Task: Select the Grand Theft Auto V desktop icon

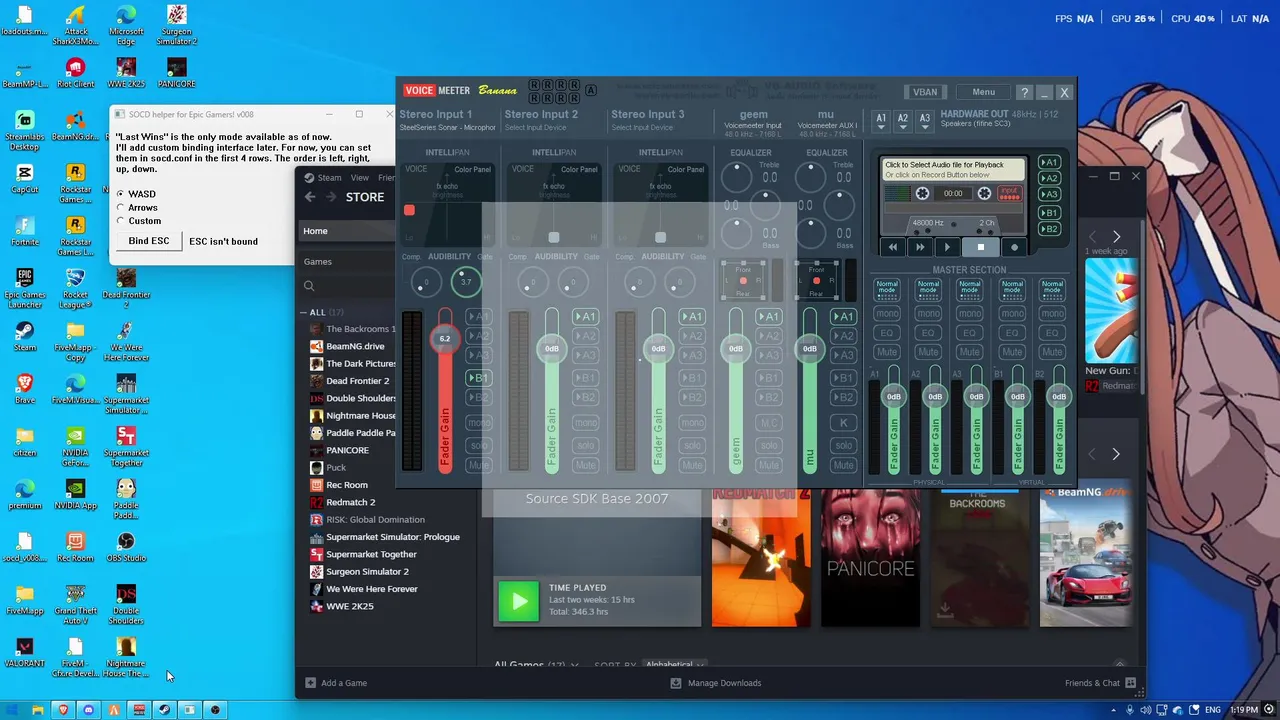Action: 75,604
